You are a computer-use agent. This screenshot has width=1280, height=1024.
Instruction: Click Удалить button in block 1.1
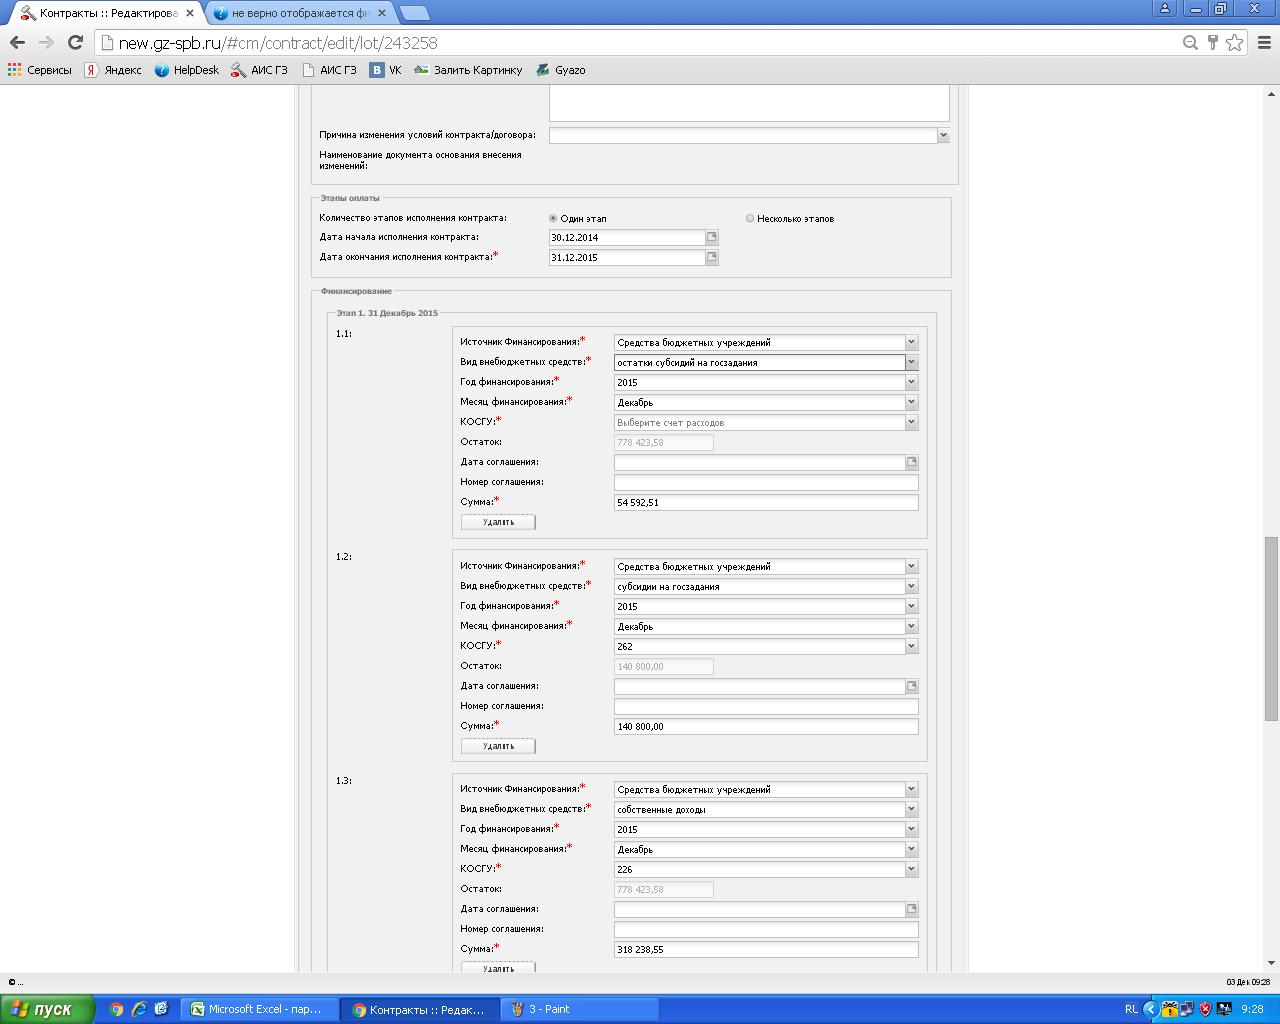tap(498, 522)
